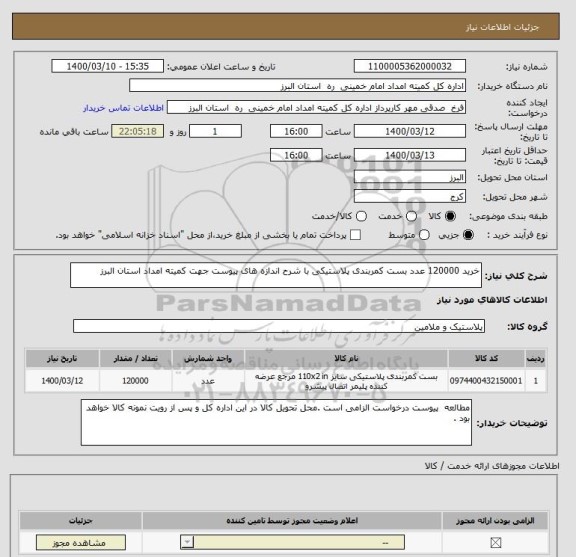This screenshot has height=557, width=576.
Task: Click the unit cell عدد
Action: point(208,381)
